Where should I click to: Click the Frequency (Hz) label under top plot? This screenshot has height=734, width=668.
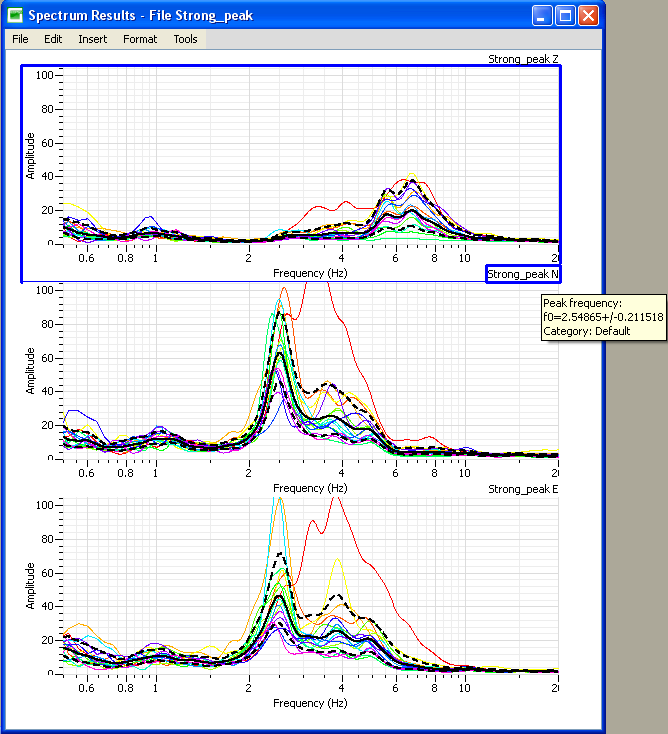point(309,273)
